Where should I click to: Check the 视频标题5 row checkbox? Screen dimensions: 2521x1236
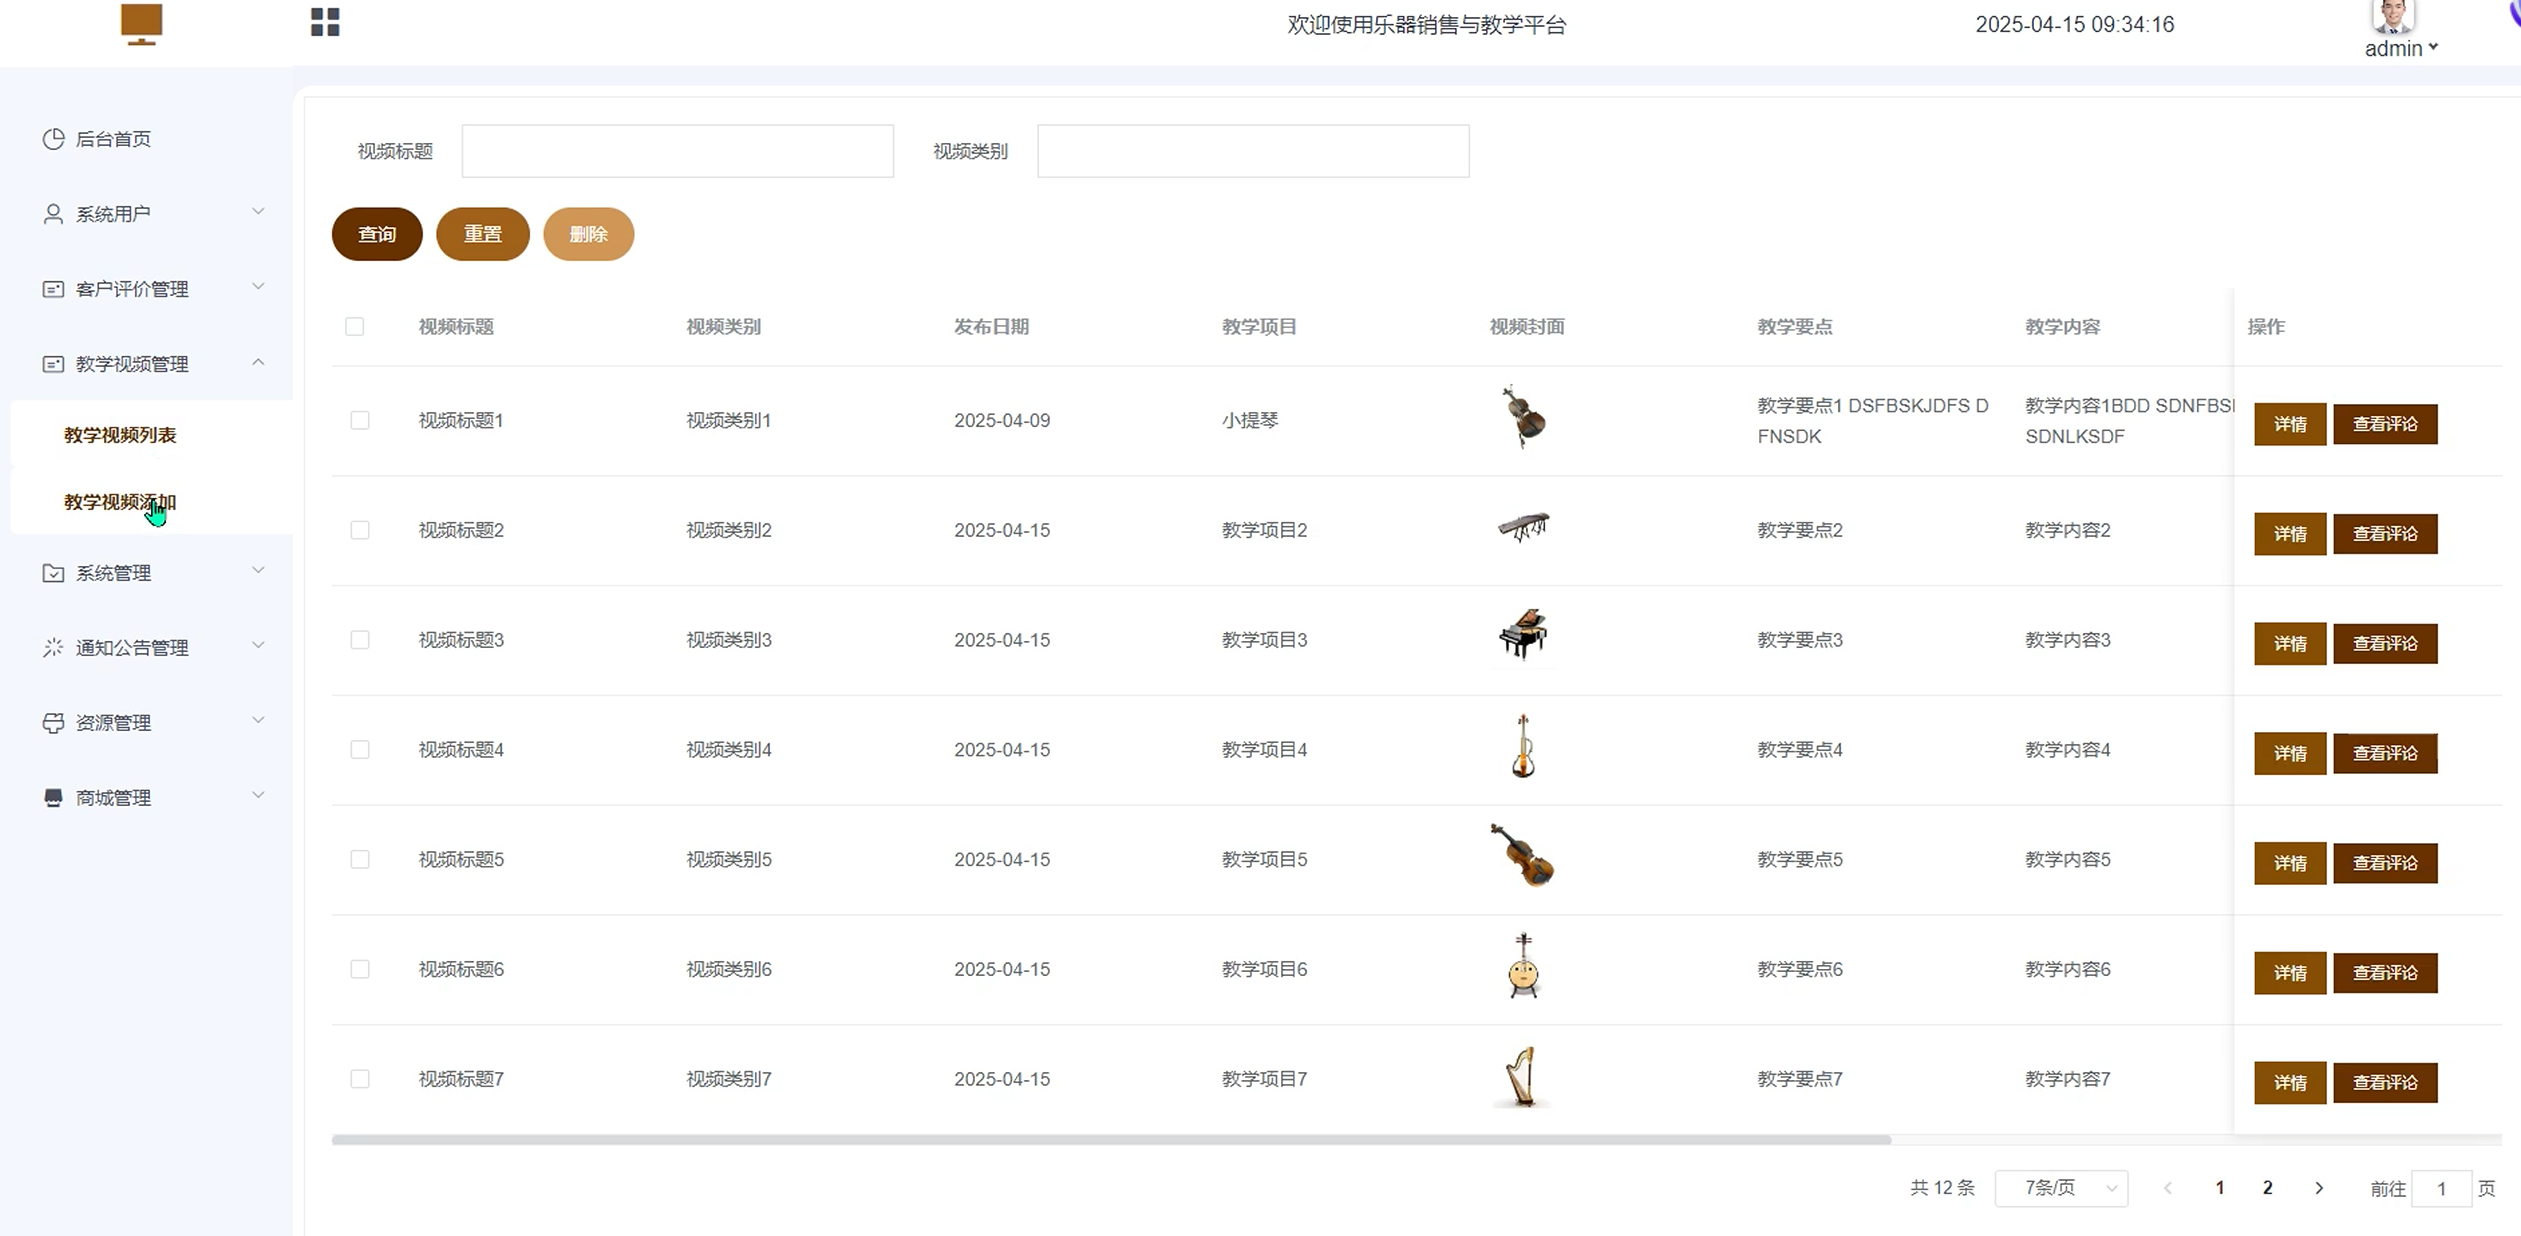click(x=360, y=860)
